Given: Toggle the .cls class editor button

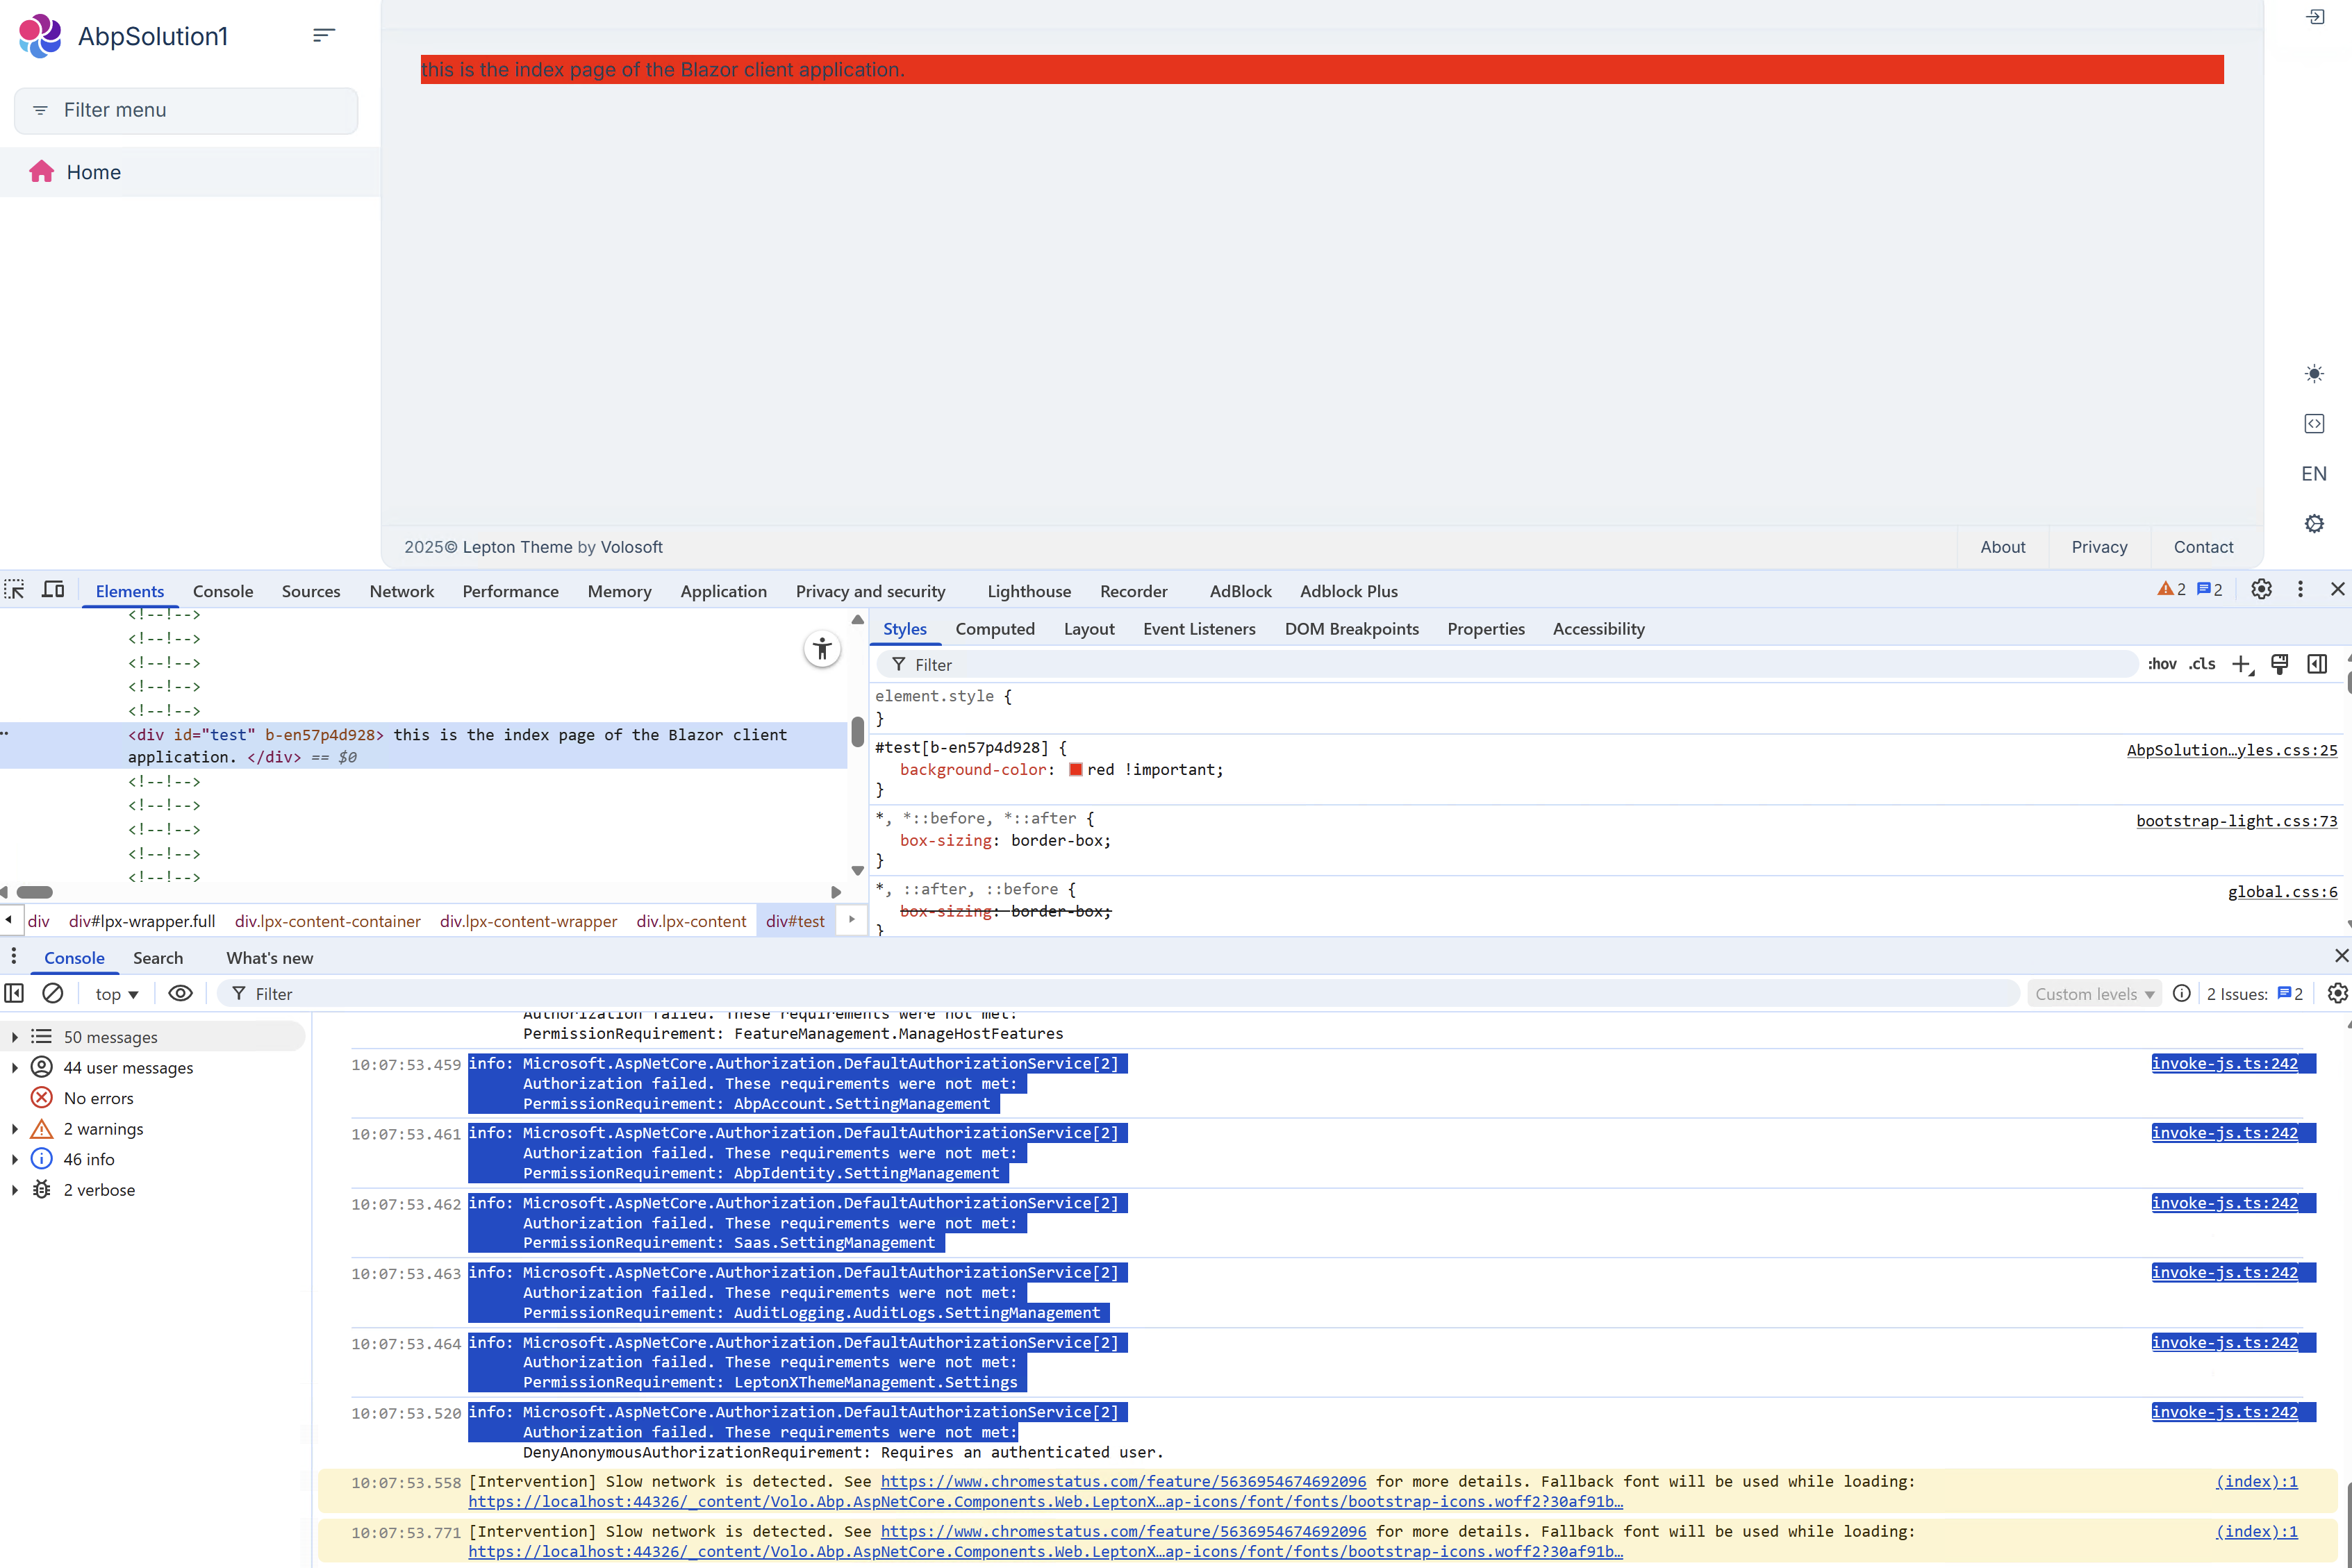Looking at the screenshot, I should (2202, 665).
